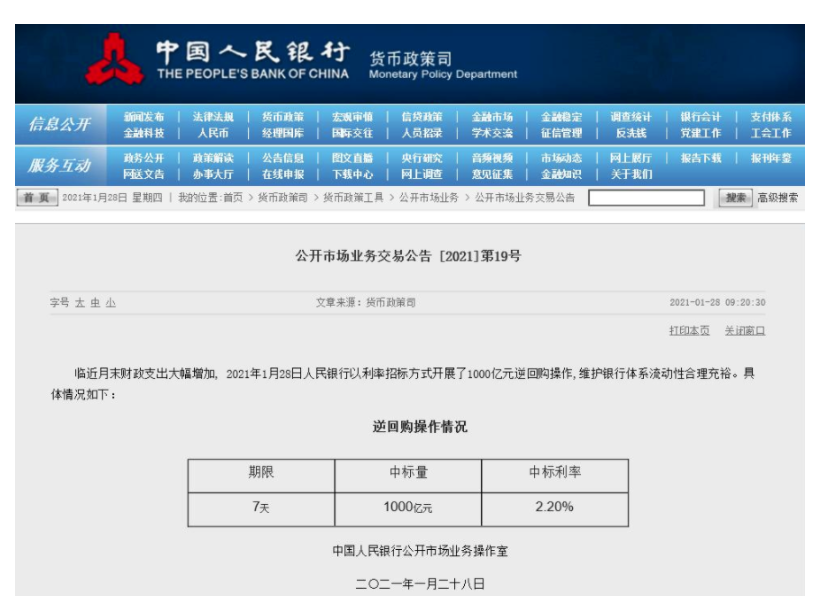
Task: Click inside the search input box
Action: tap(645, 197)
